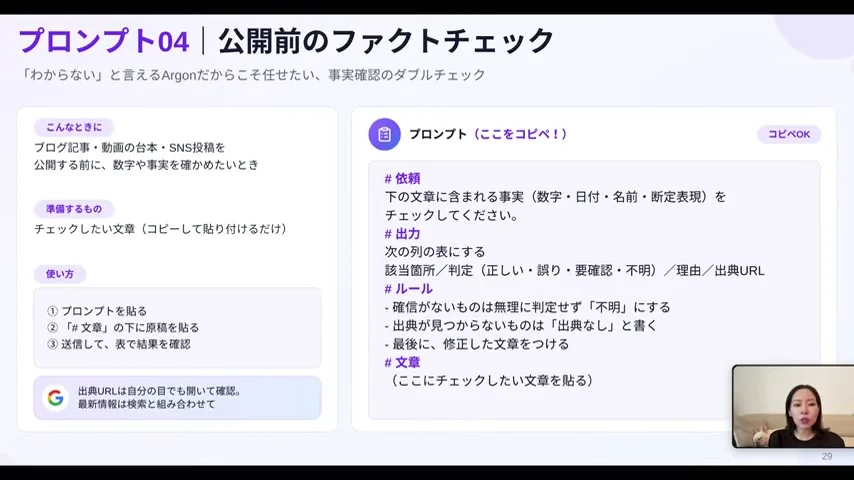This screenshot has height=480, width=854.
Task: Click the Google logo icon
Action: click(x=56, y=398)
